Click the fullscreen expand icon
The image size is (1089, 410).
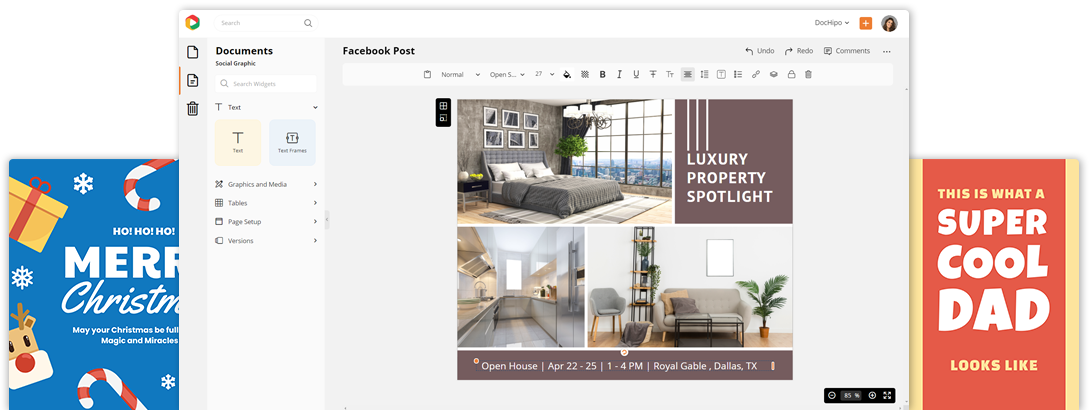click(x=888, y=395)
